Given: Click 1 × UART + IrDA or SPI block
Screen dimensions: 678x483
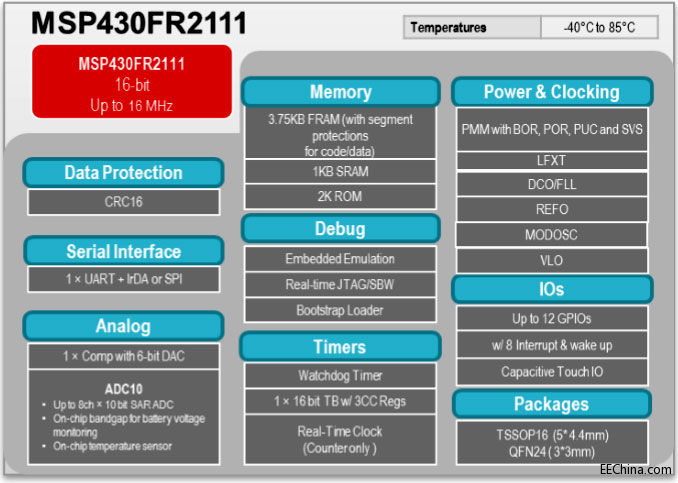Looking at the screenshot, I should pyautogui.click(x=124, y=279).
